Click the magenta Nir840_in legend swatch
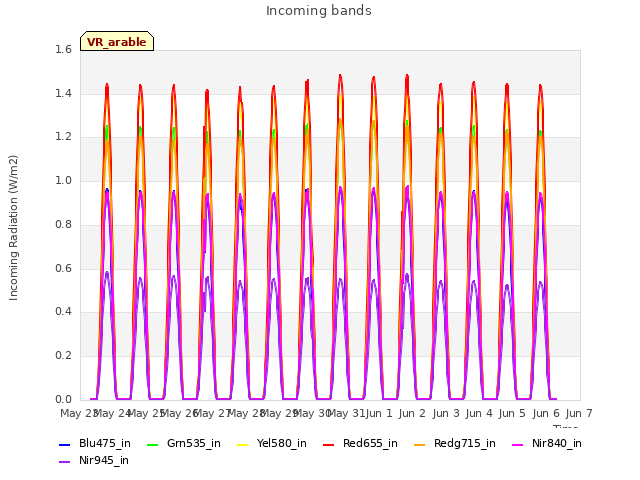 point(517,444)
